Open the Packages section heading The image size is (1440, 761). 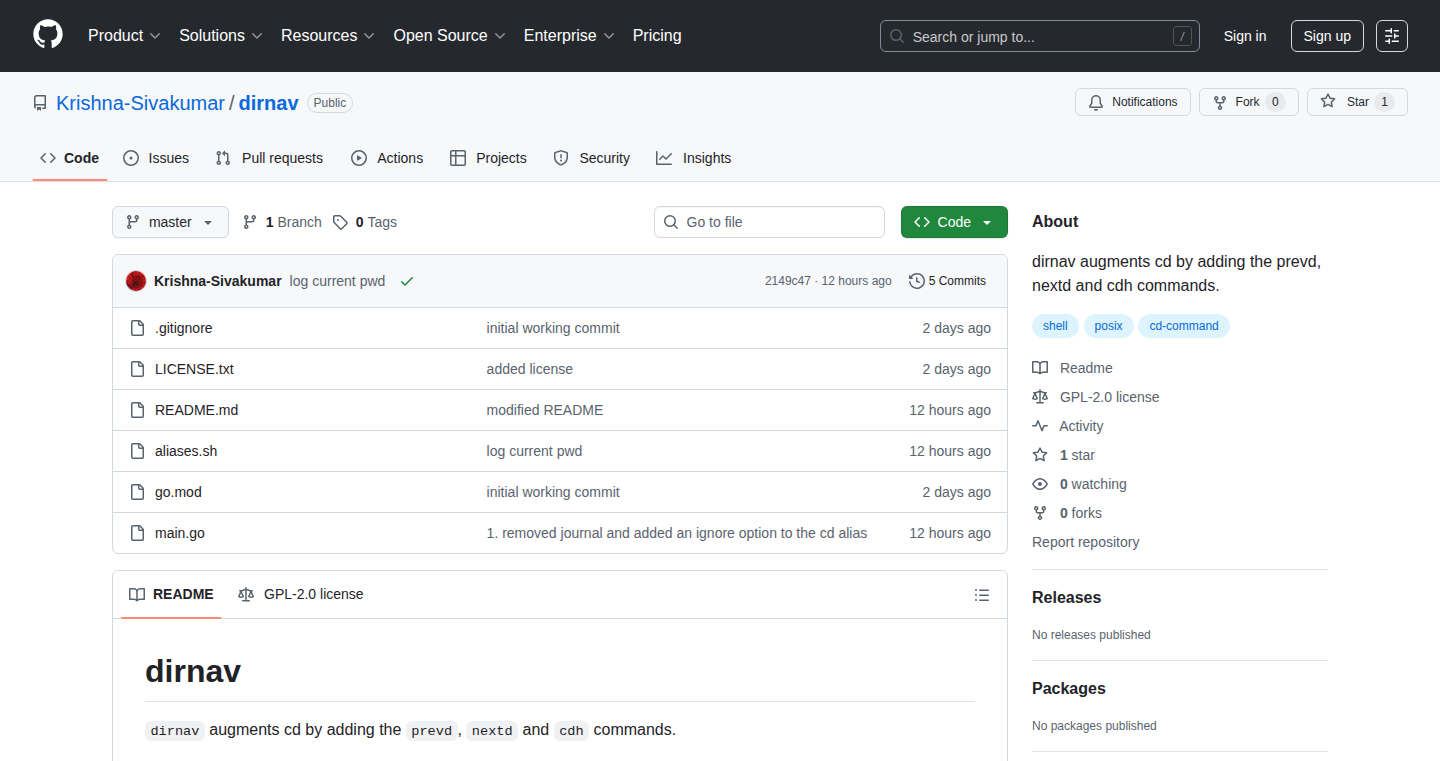[x=1069, y=688]
